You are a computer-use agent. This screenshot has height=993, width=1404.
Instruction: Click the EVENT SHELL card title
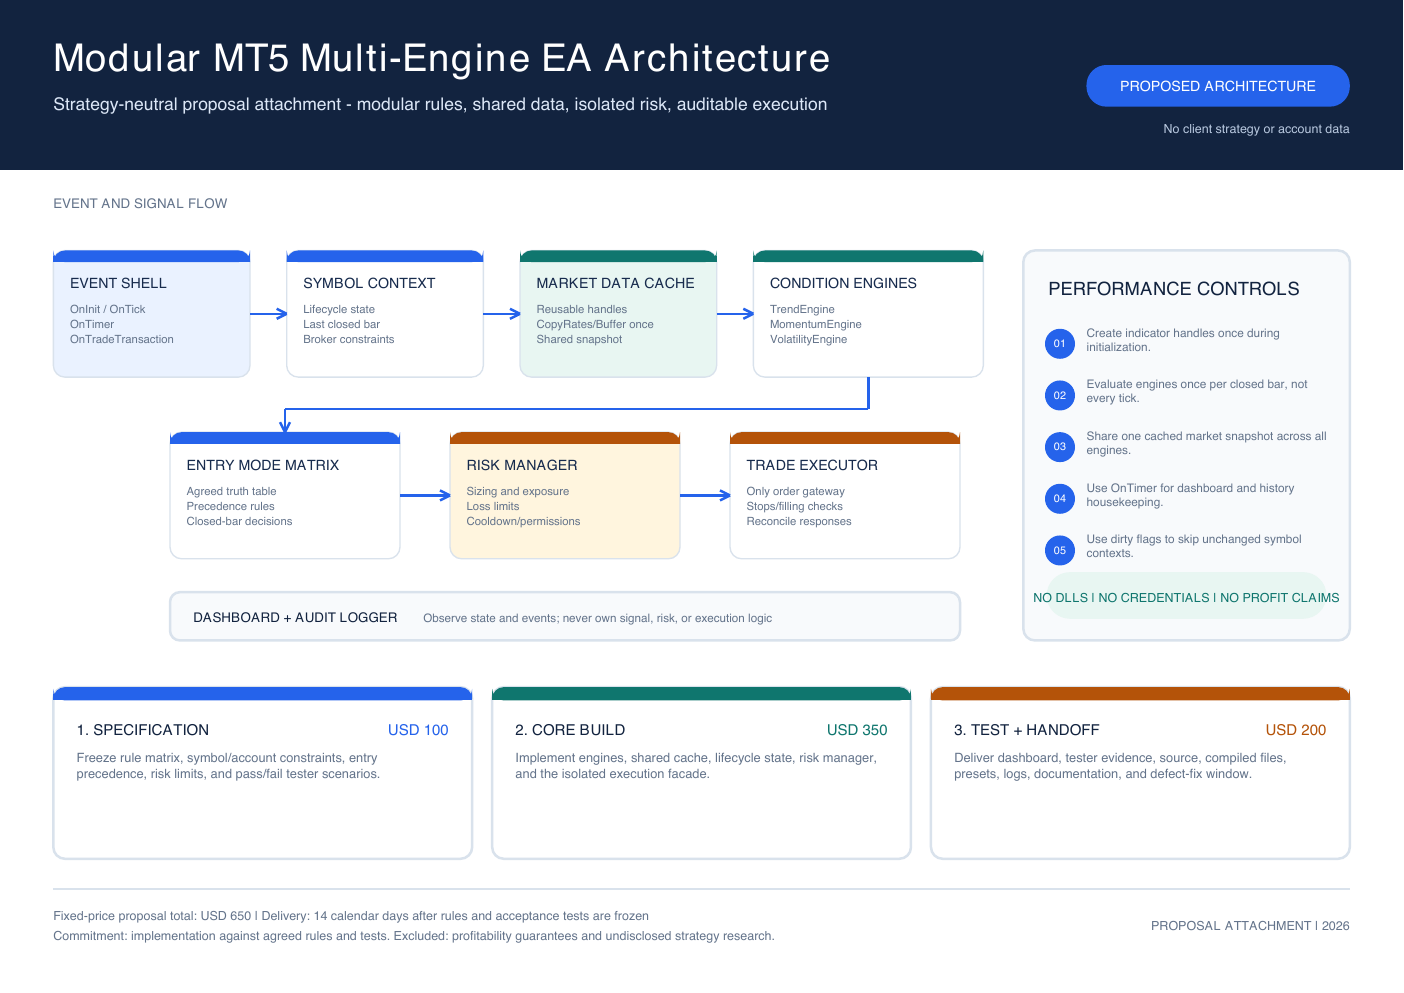[118, 283]
